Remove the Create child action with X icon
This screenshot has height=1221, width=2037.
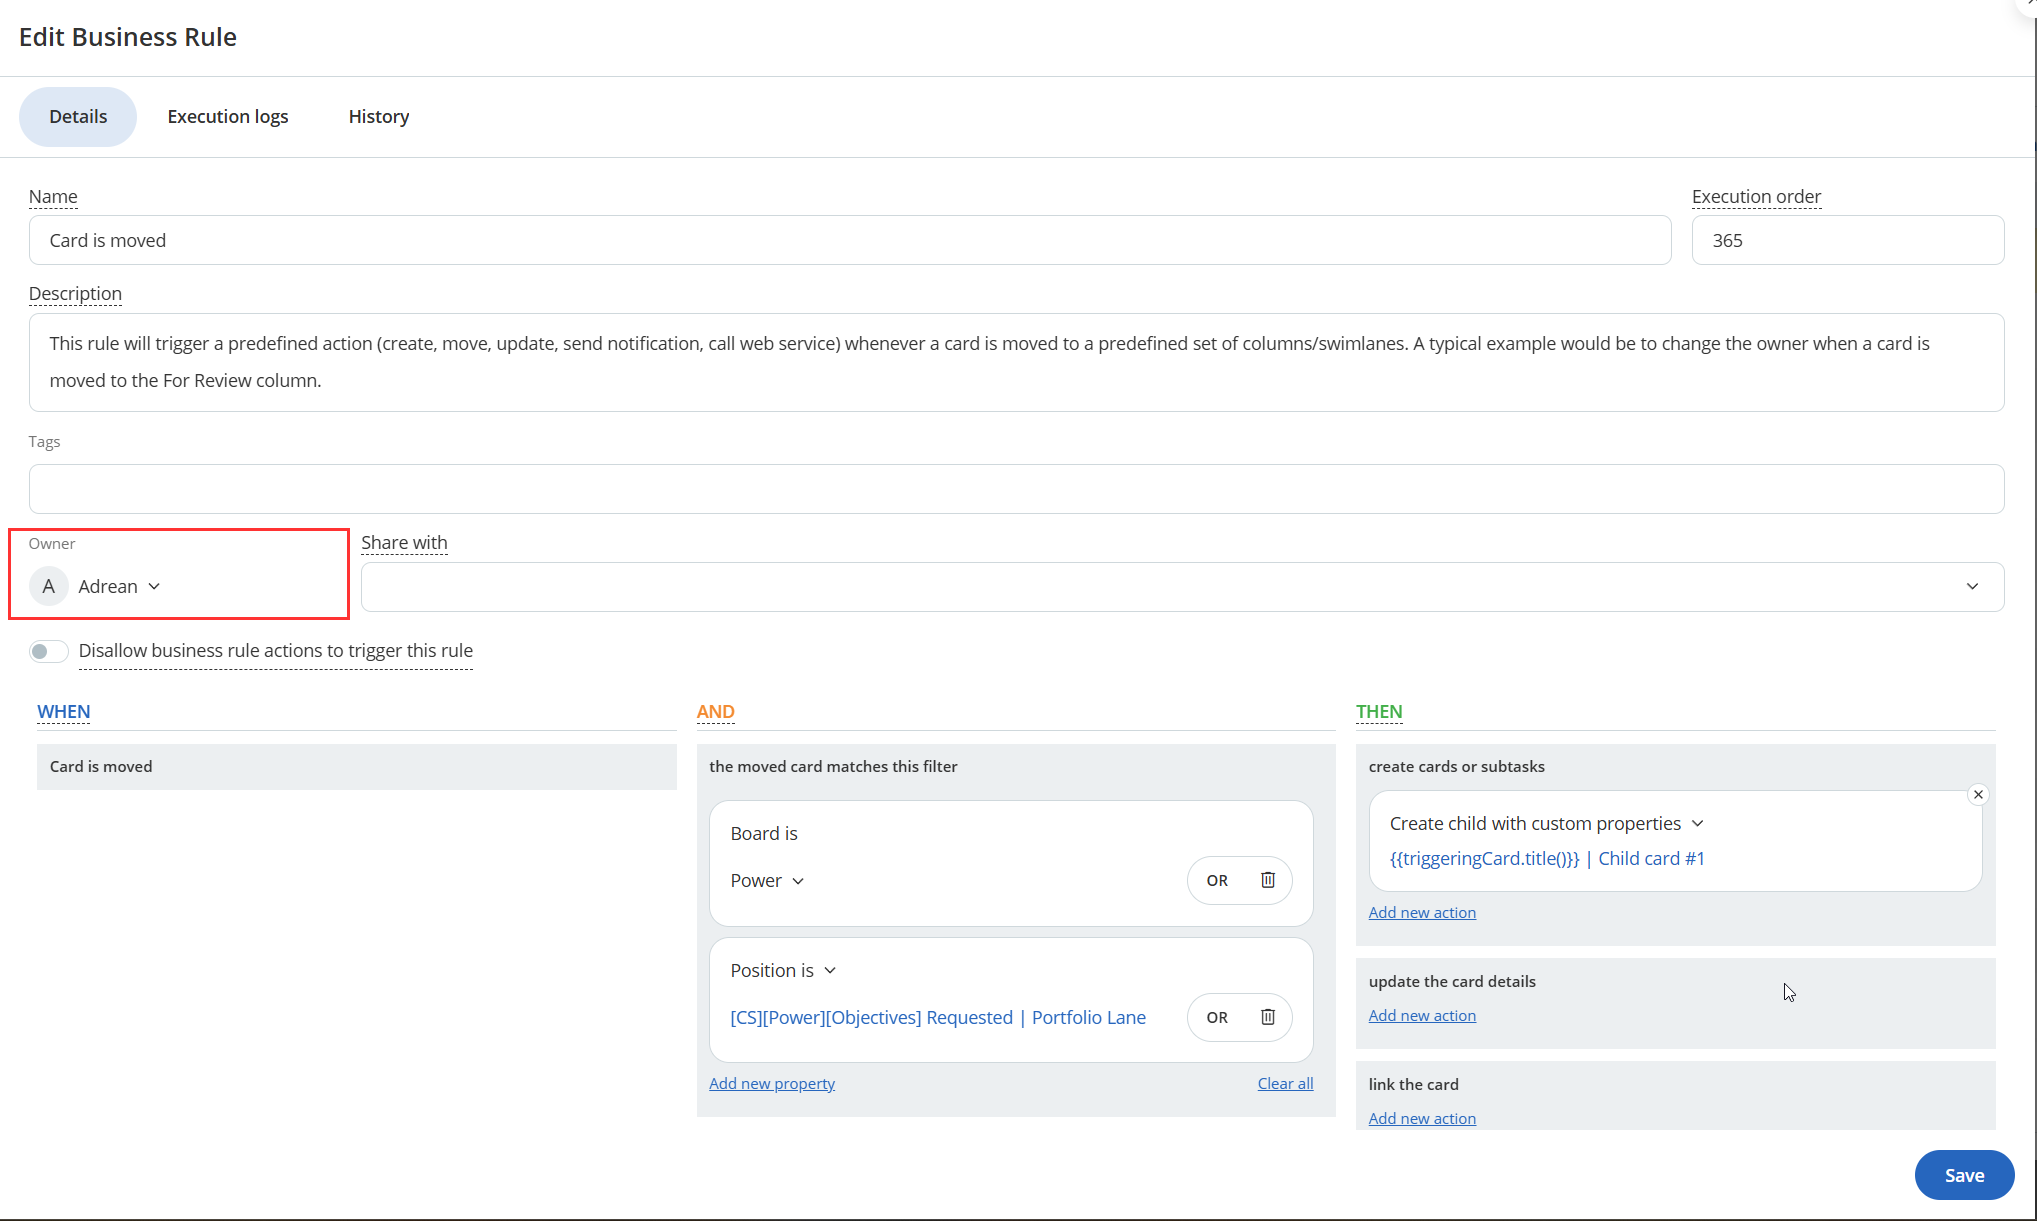[1977, 795]
